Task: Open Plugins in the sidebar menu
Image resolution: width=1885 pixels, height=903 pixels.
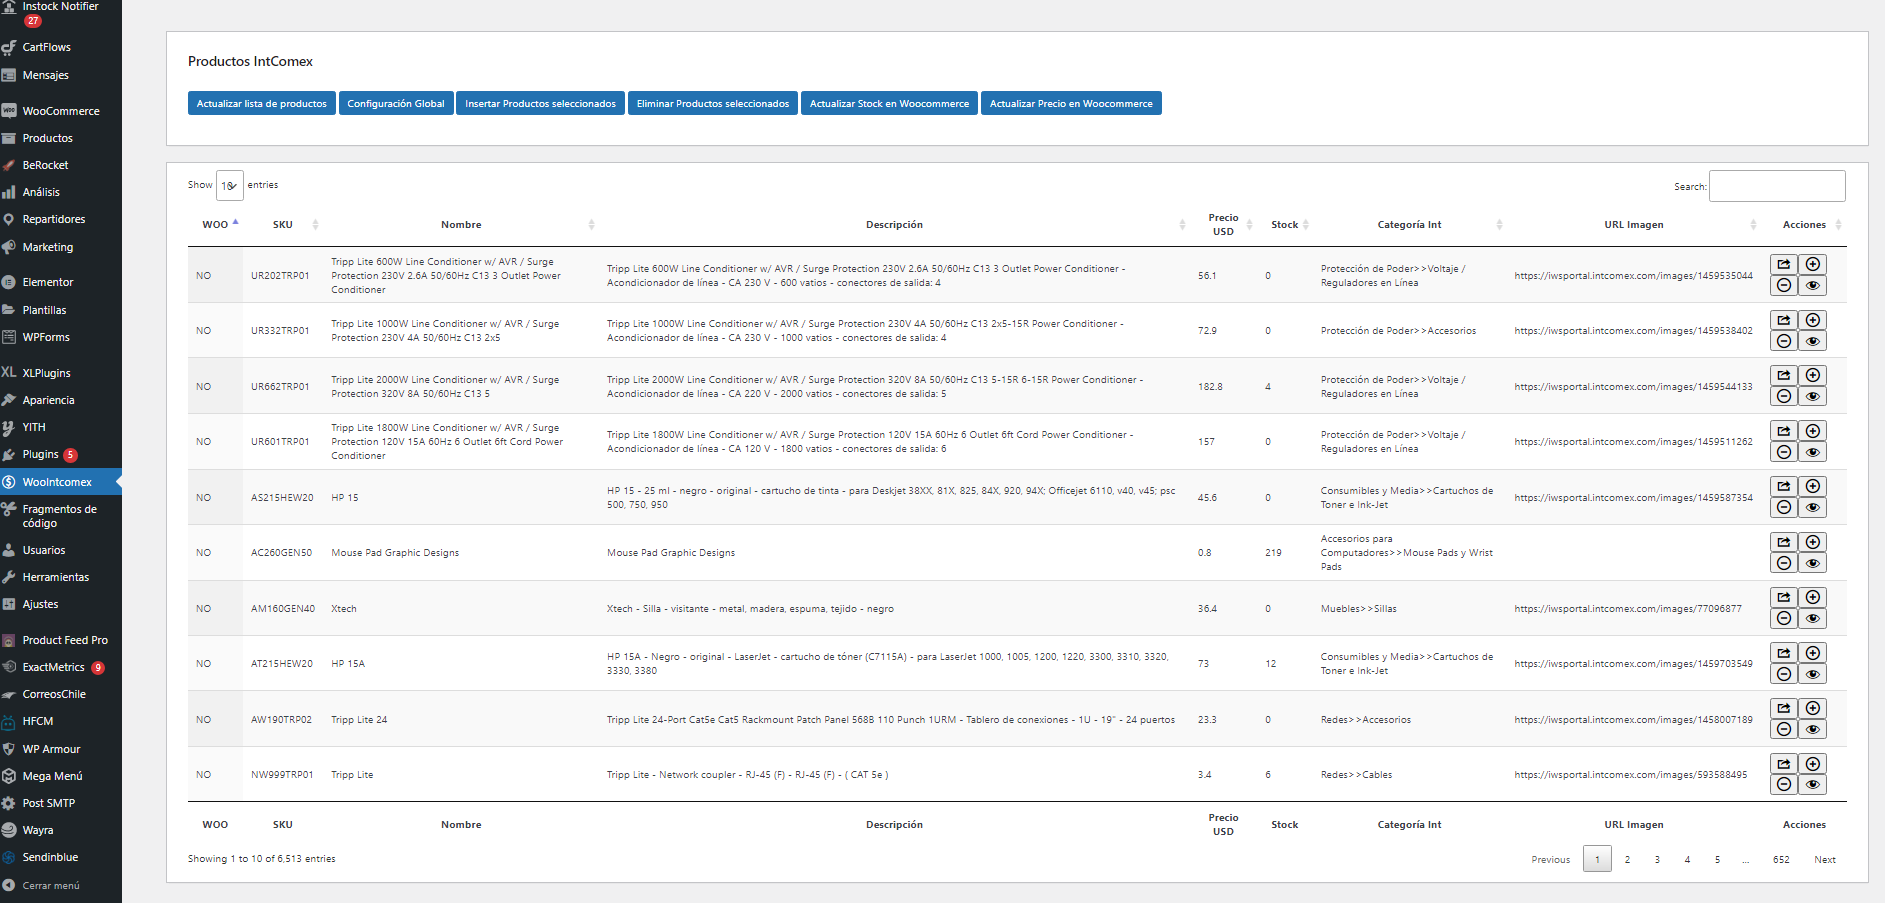Action: coord(41,454)
